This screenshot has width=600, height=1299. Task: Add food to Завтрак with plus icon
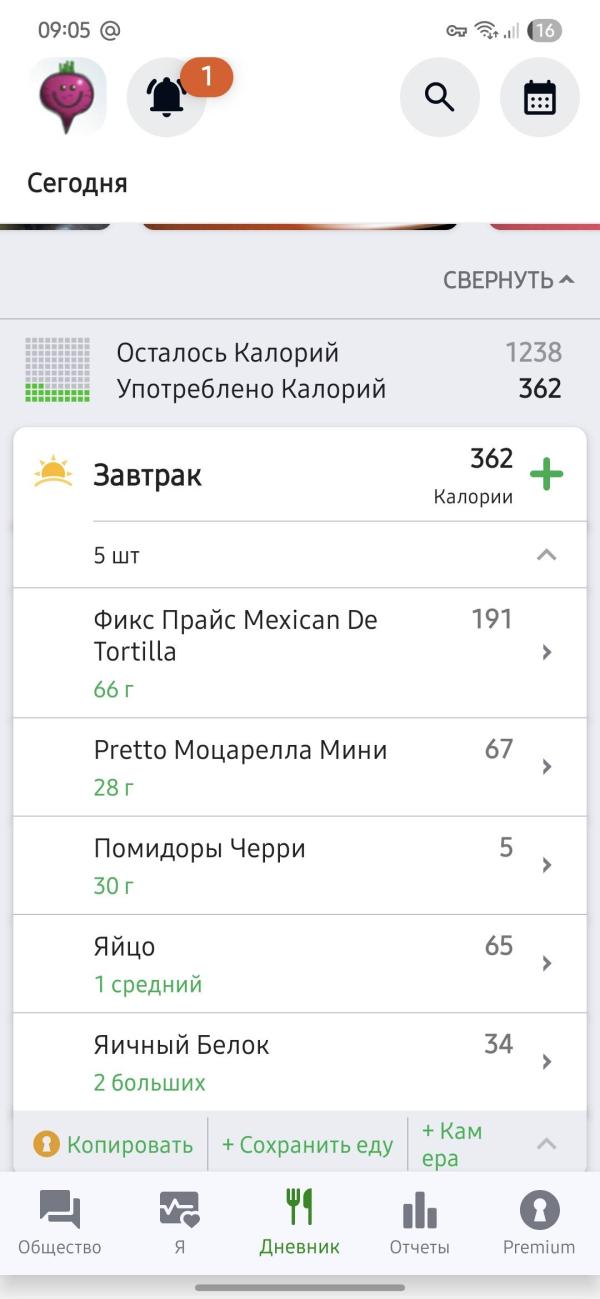click(546, 475)
